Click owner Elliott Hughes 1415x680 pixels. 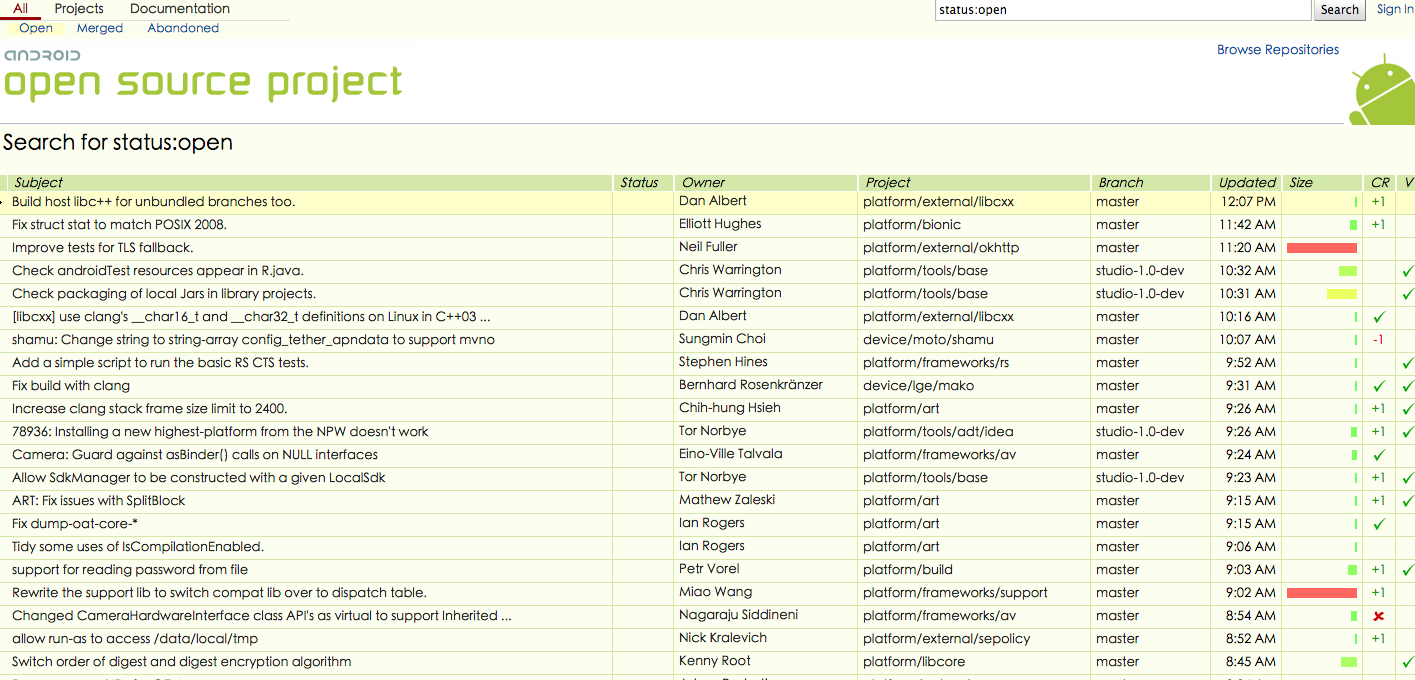[x=720, y=224]
